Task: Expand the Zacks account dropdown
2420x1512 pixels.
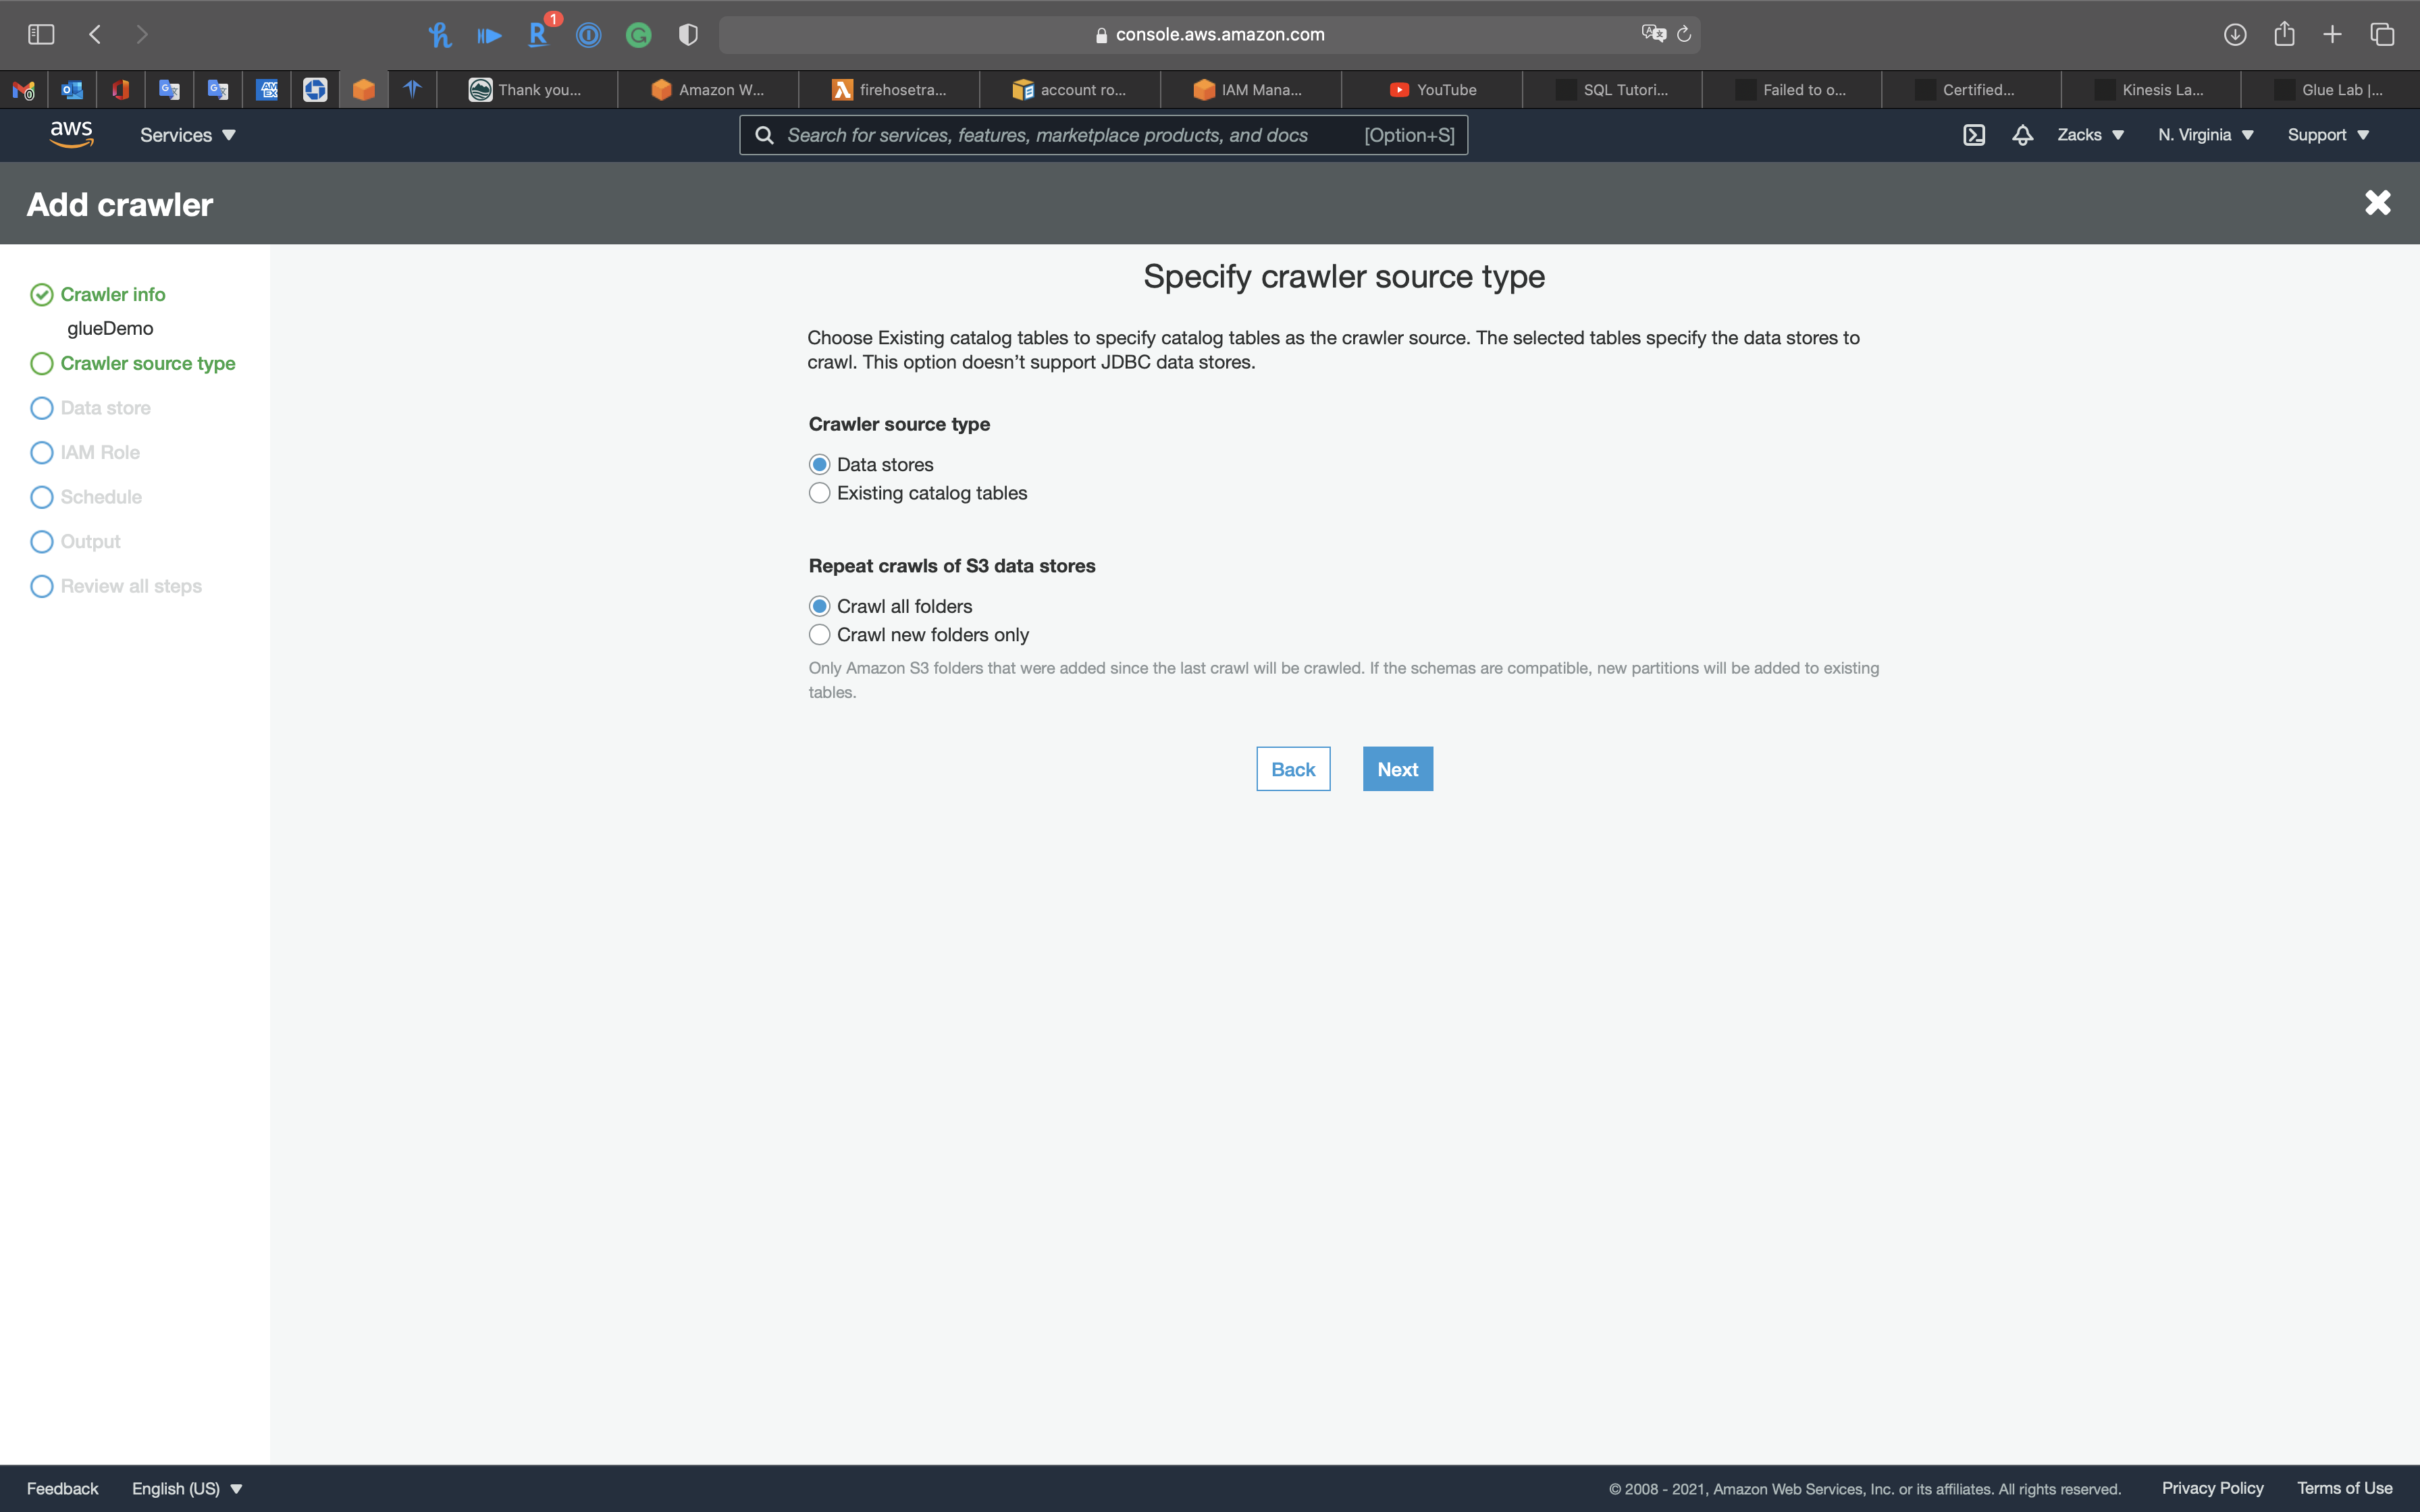Action: point(2090,135)
